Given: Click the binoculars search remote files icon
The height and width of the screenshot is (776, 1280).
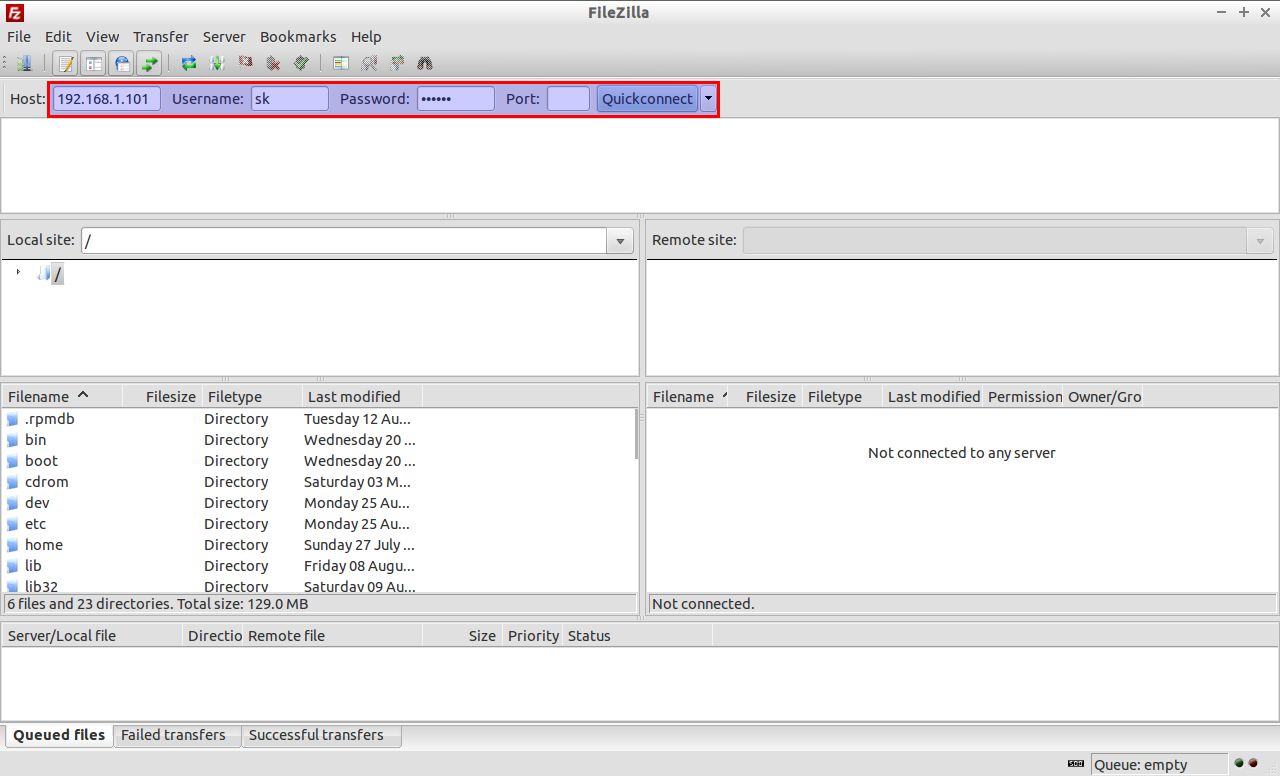Looking at the screenshot, I should click(425, 64).
